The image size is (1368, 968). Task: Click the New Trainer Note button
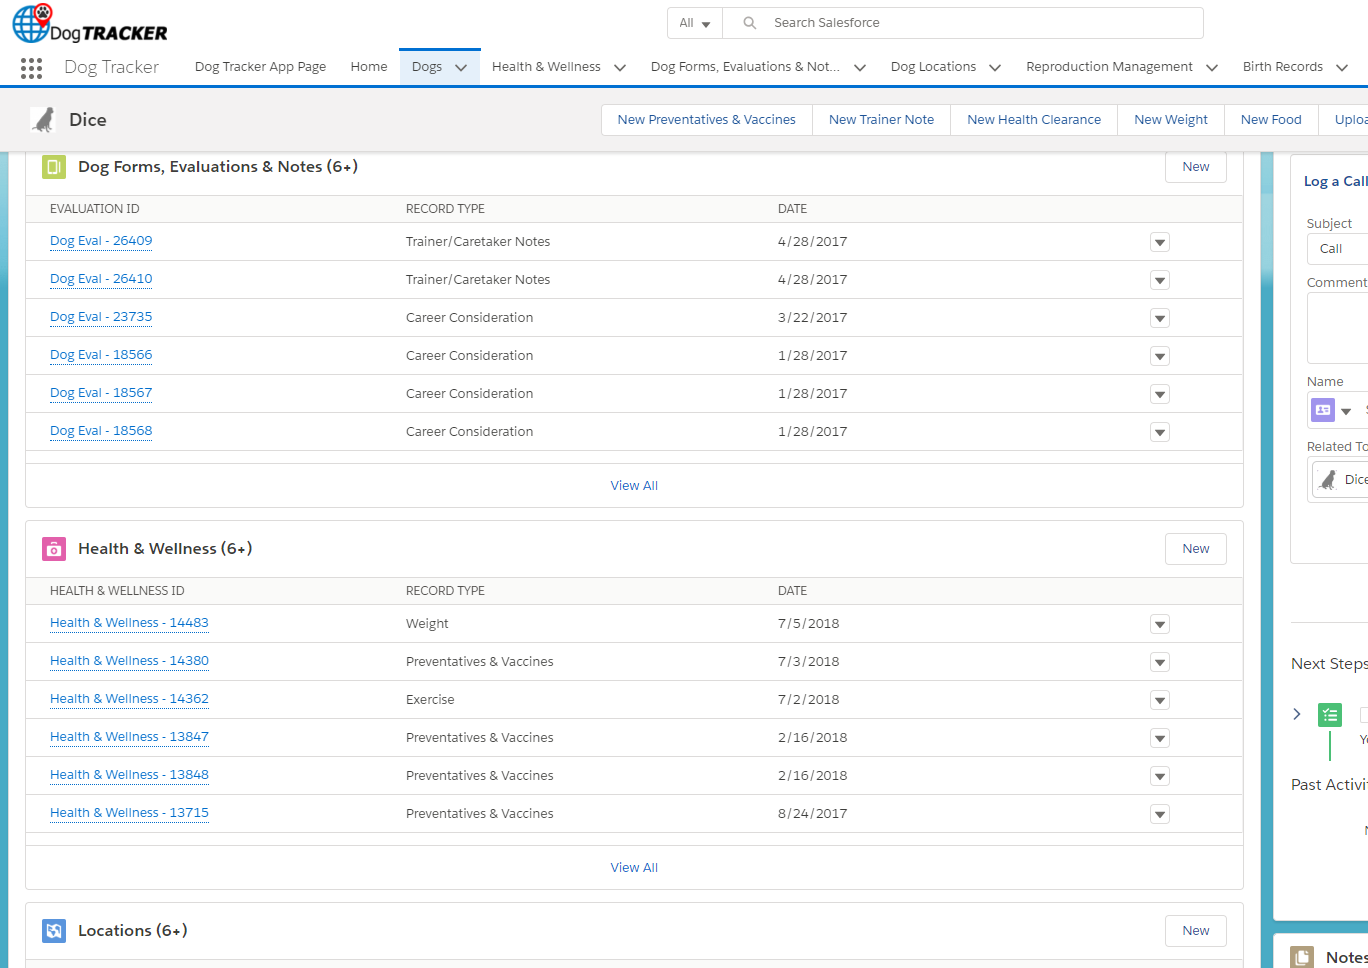click(x=881, y=120)
